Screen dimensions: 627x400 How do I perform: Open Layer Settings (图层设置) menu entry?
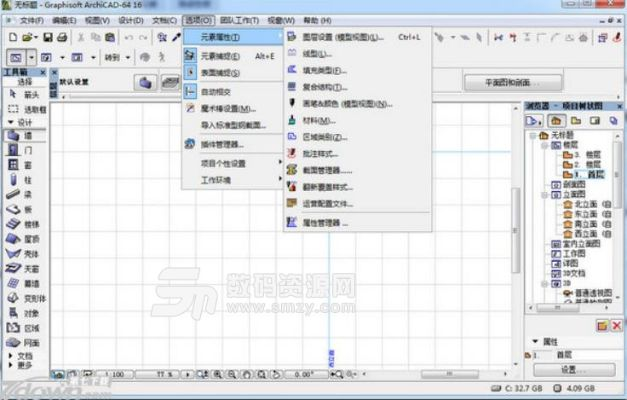coord(357,37)
